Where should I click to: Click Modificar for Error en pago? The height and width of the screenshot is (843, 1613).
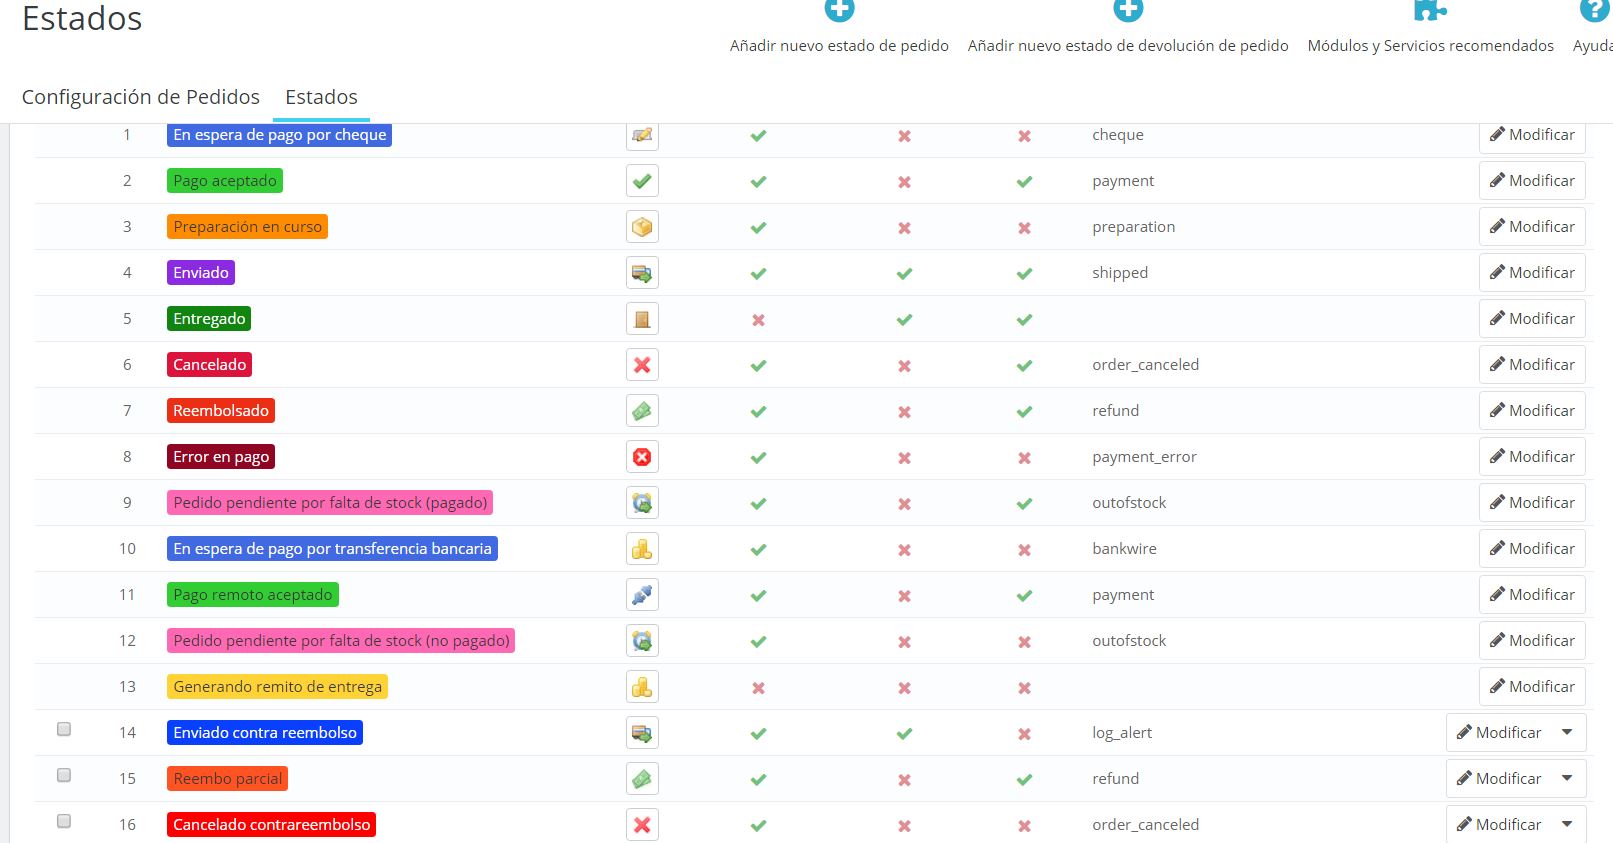point(1532,457)
